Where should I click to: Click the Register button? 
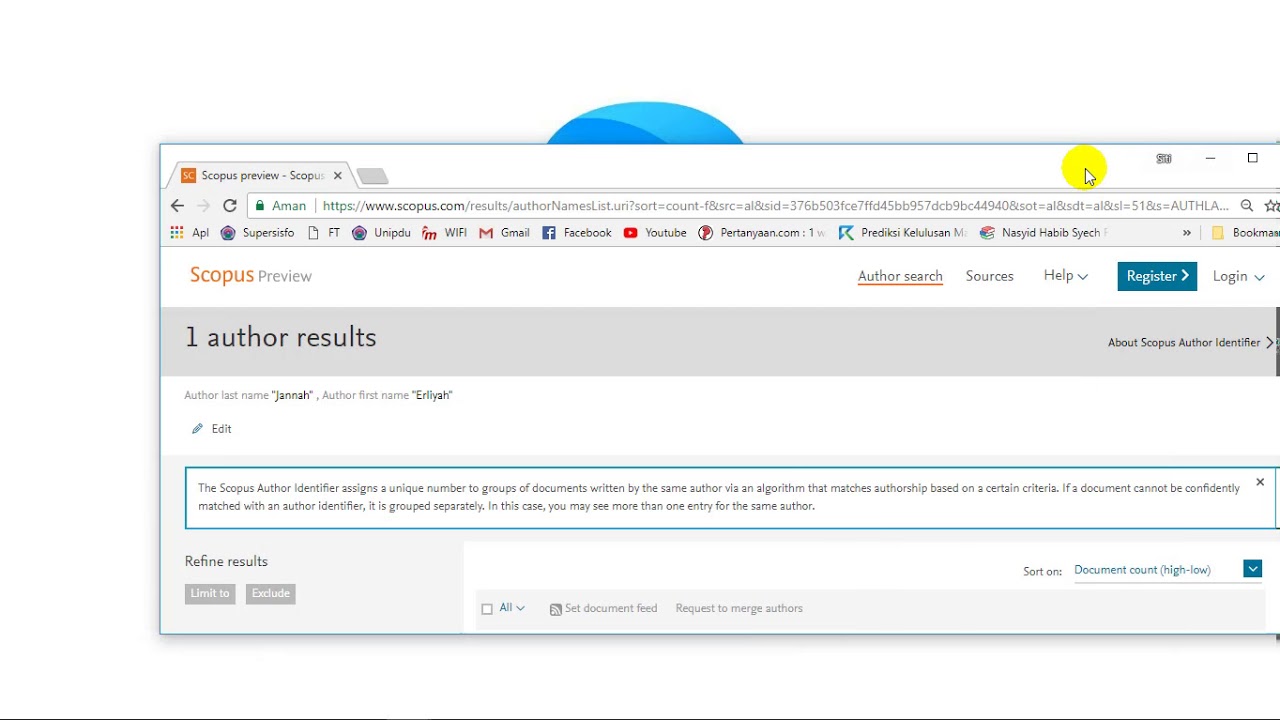tap(1157, 276)
